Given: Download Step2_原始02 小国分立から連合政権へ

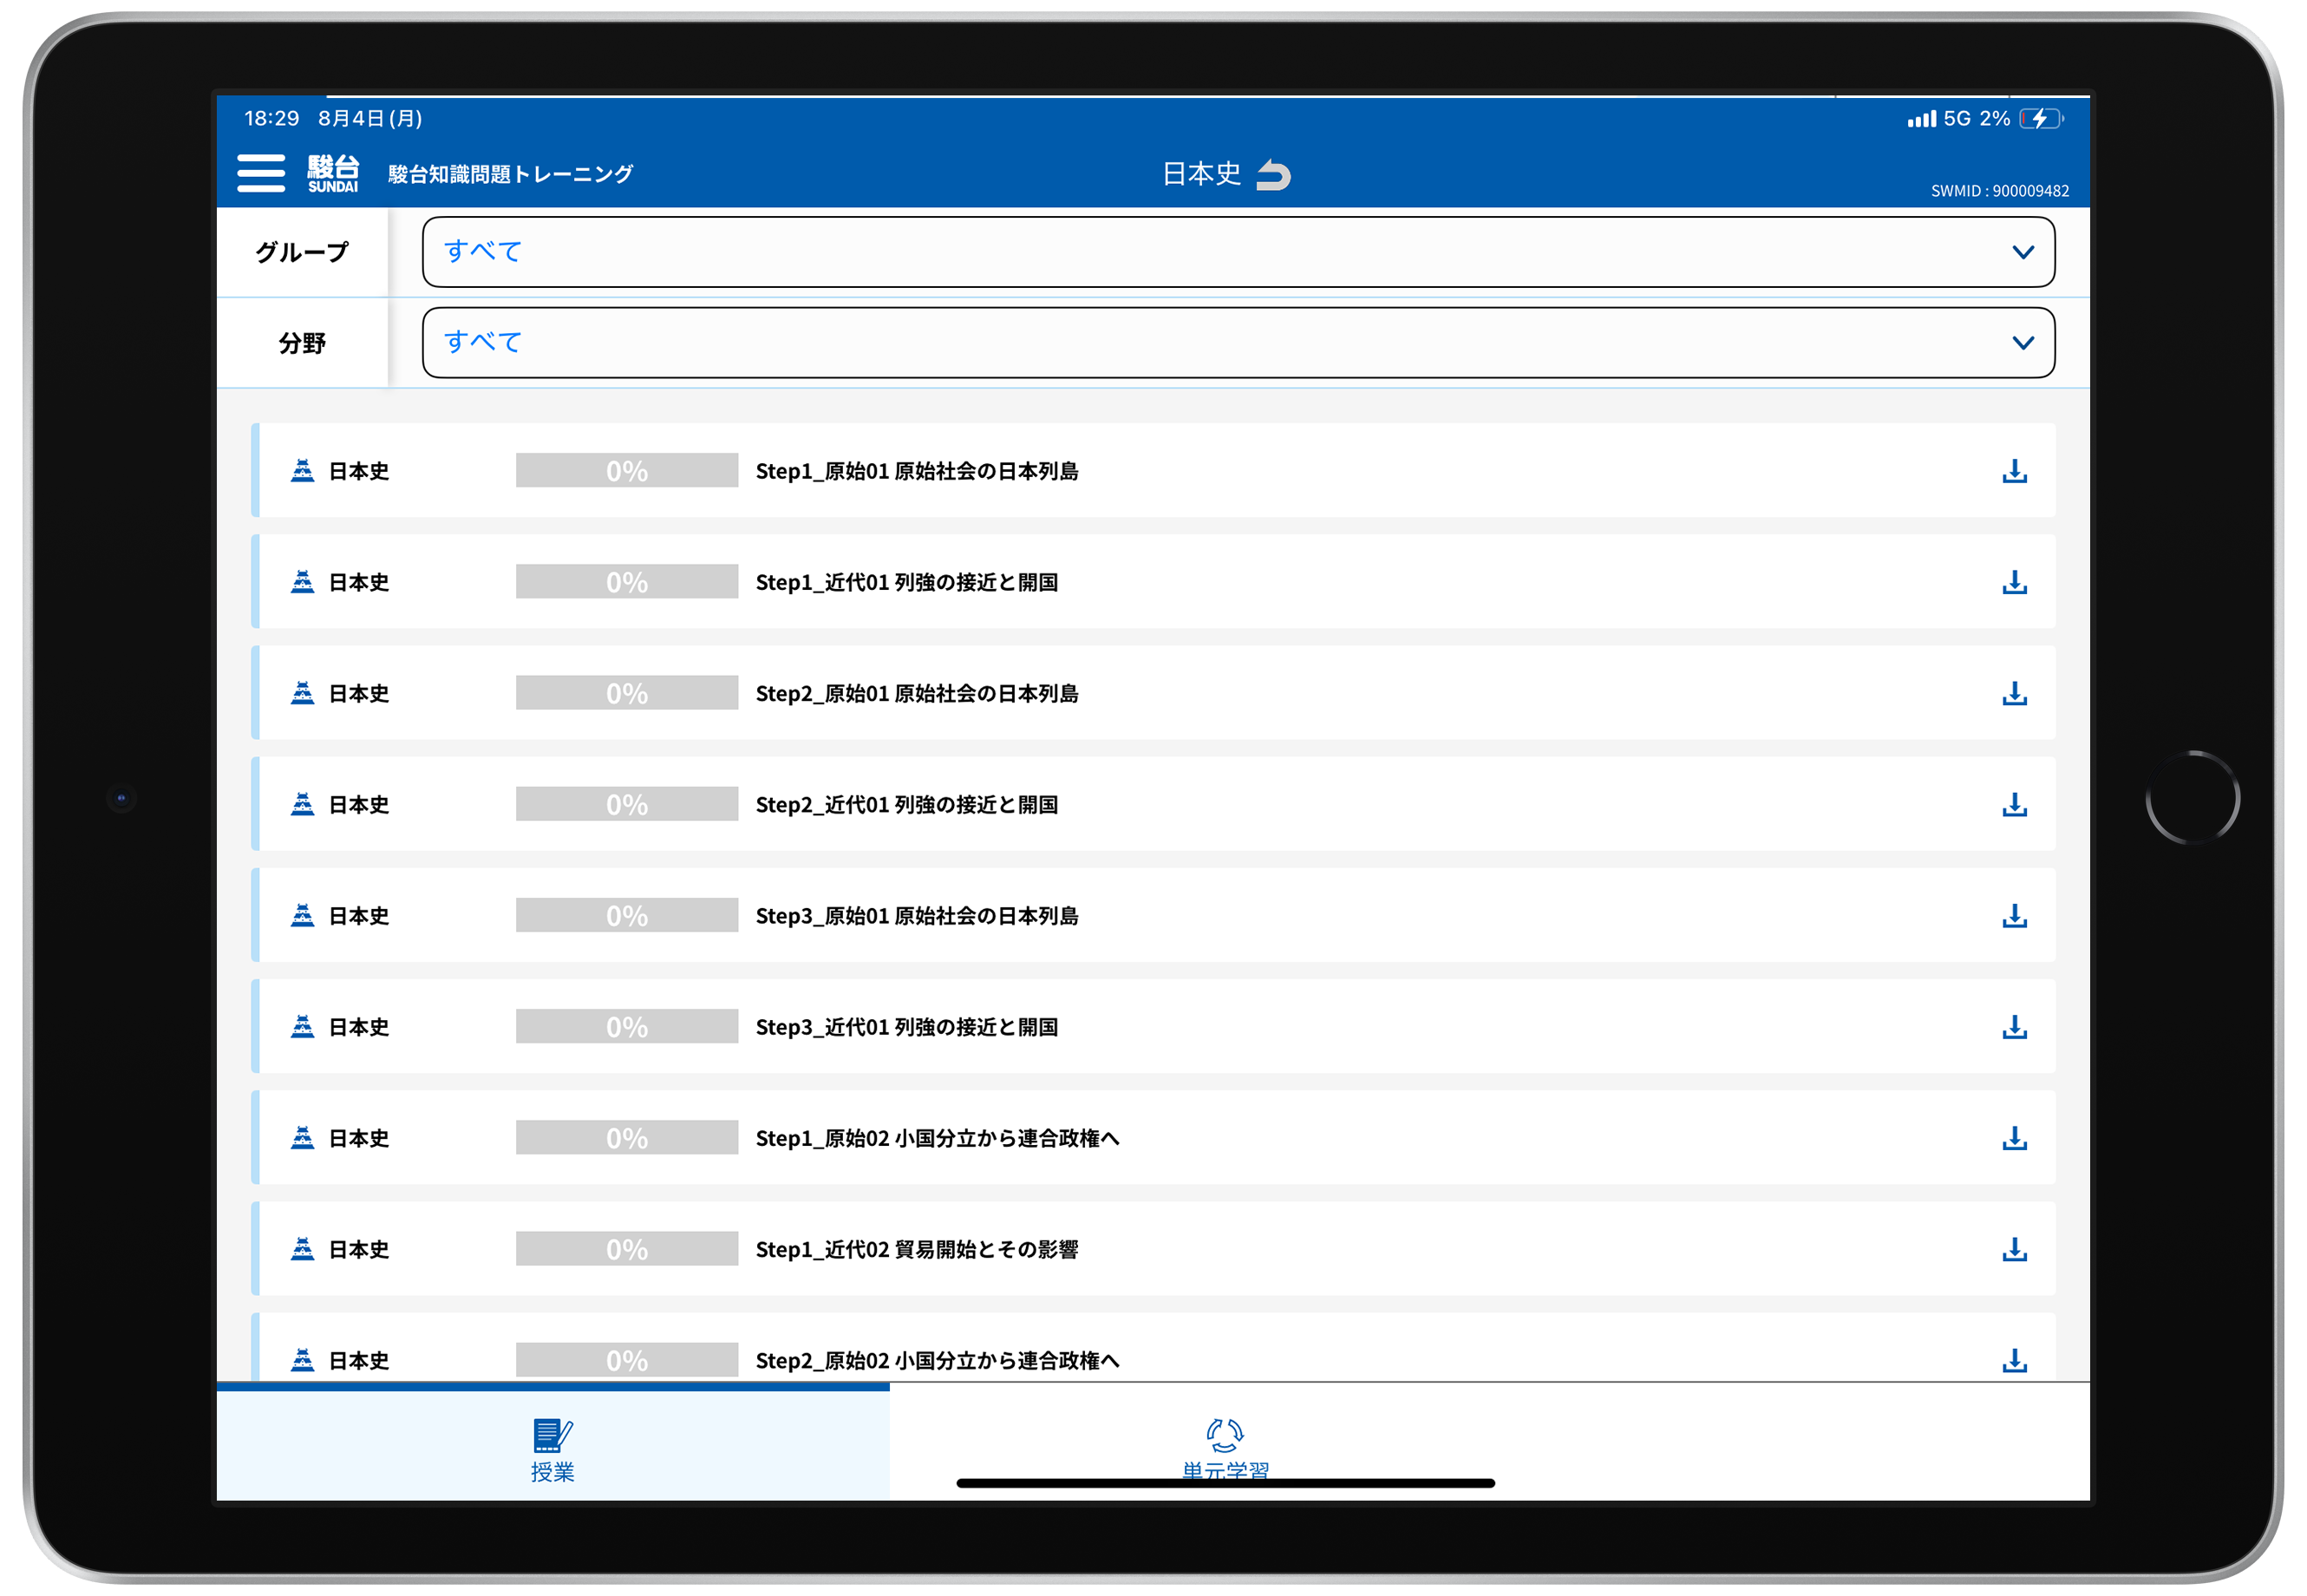Looking at the screenshot, I should [2014, 1360].
